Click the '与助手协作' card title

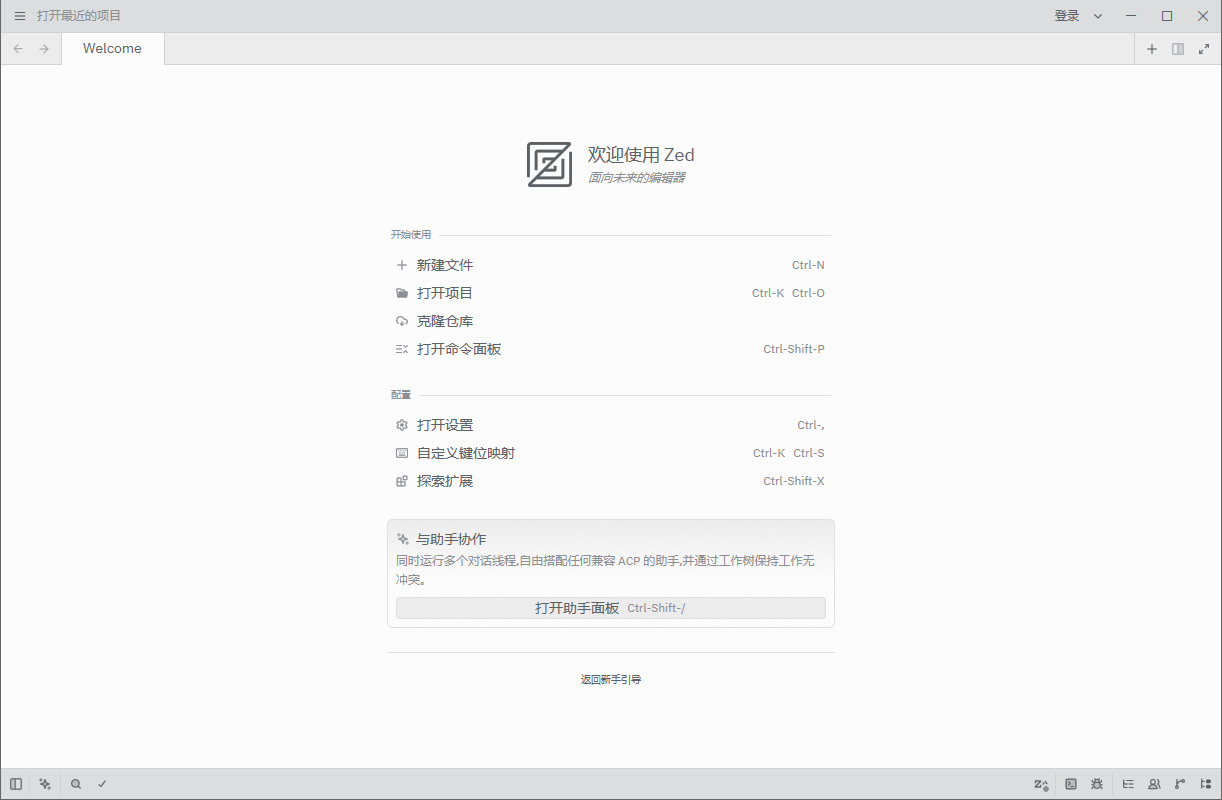coord(452,539)
